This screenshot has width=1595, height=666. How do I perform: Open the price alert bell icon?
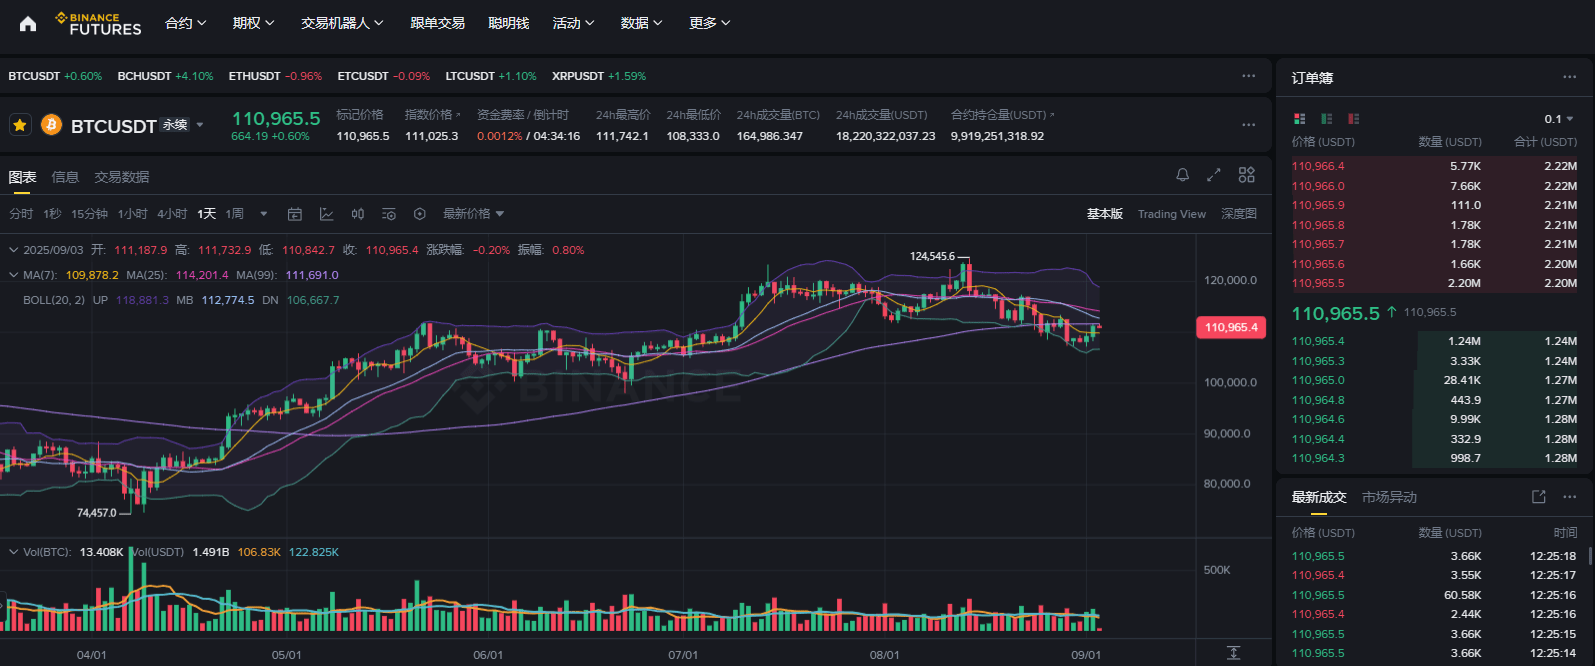1182,175
